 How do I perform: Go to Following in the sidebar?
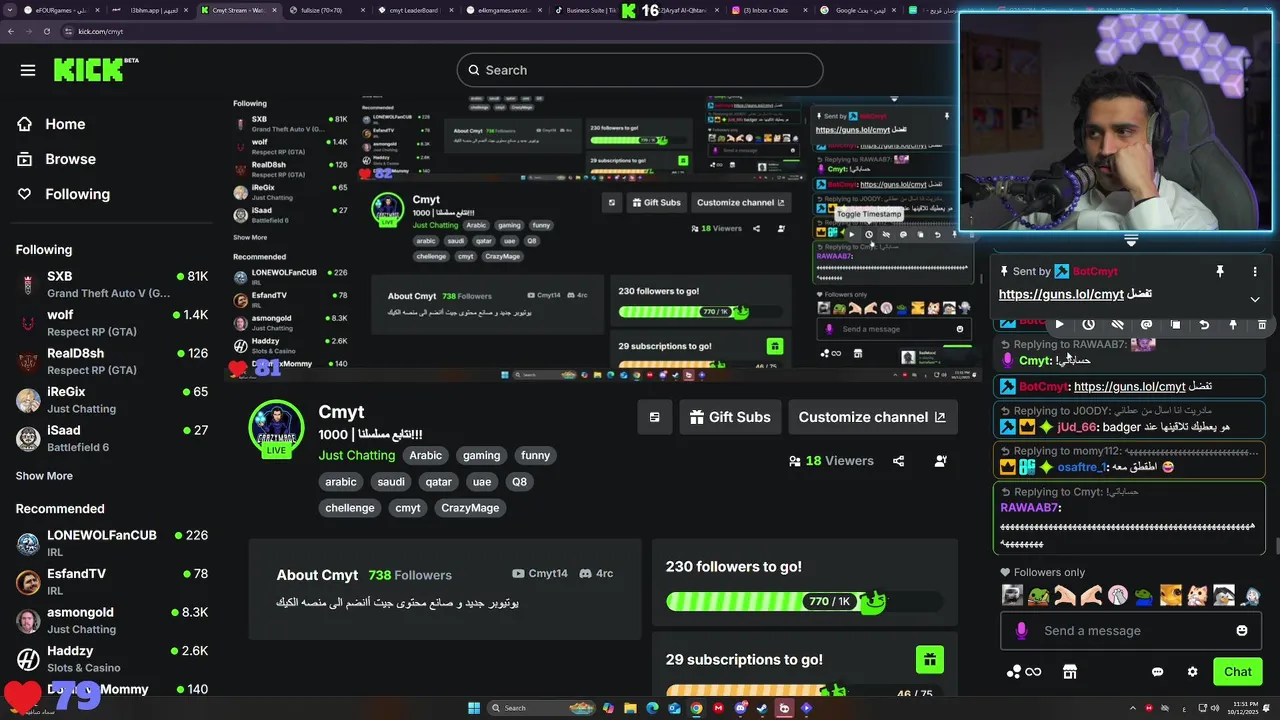63,194
